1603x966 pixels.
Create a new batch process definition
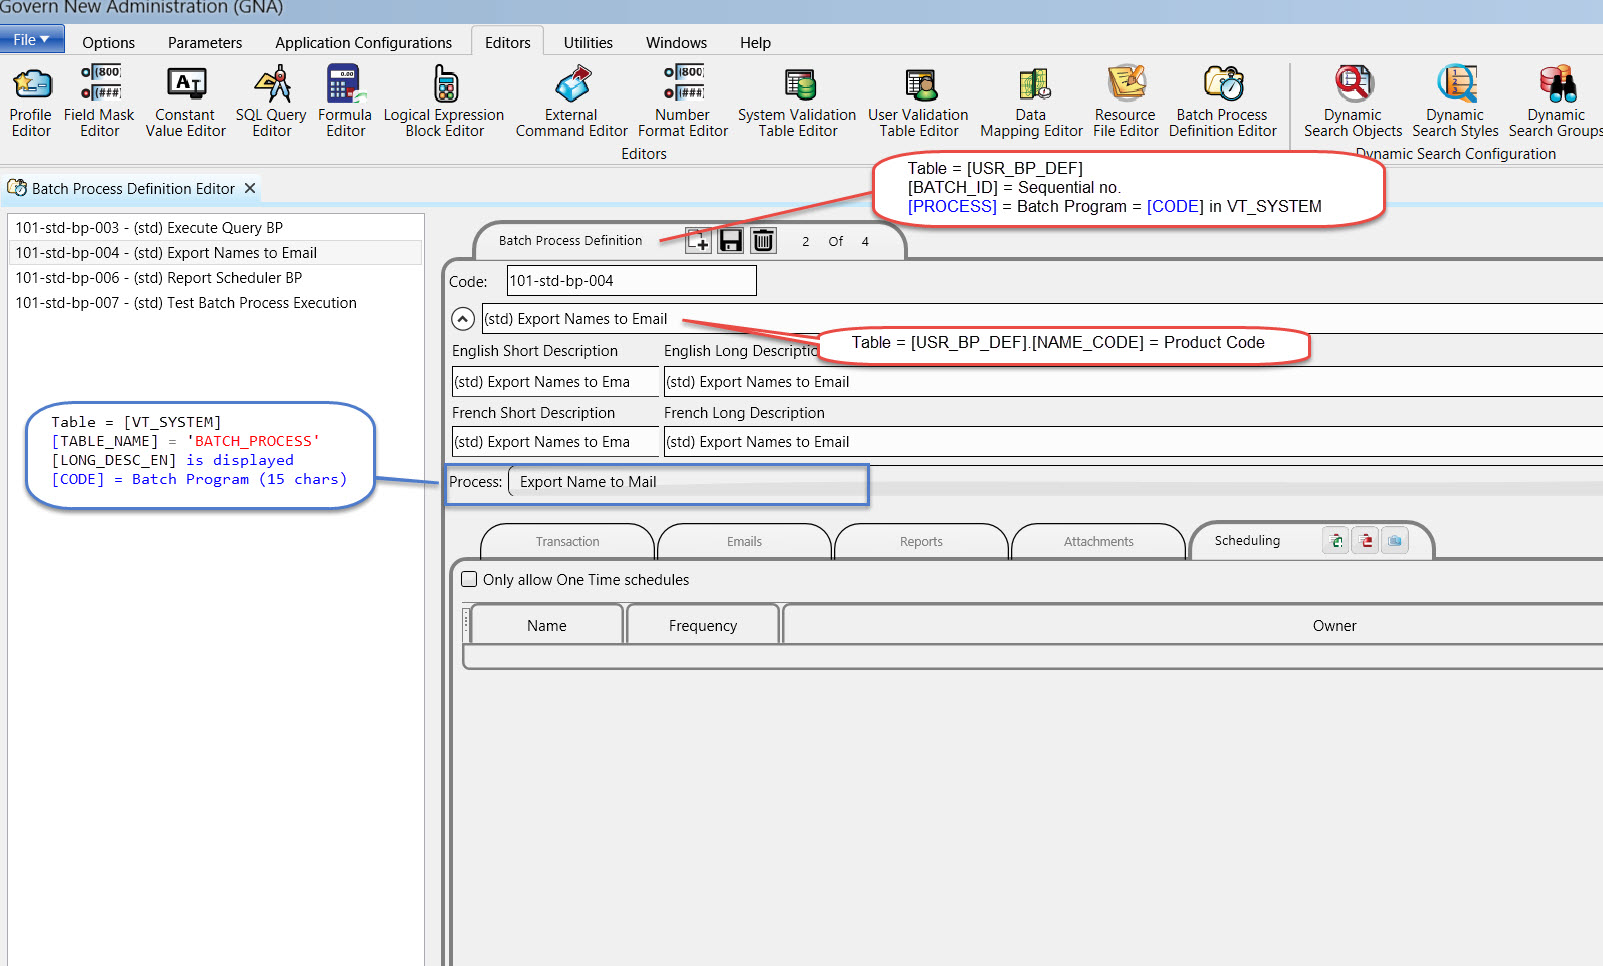click(698, 241)
